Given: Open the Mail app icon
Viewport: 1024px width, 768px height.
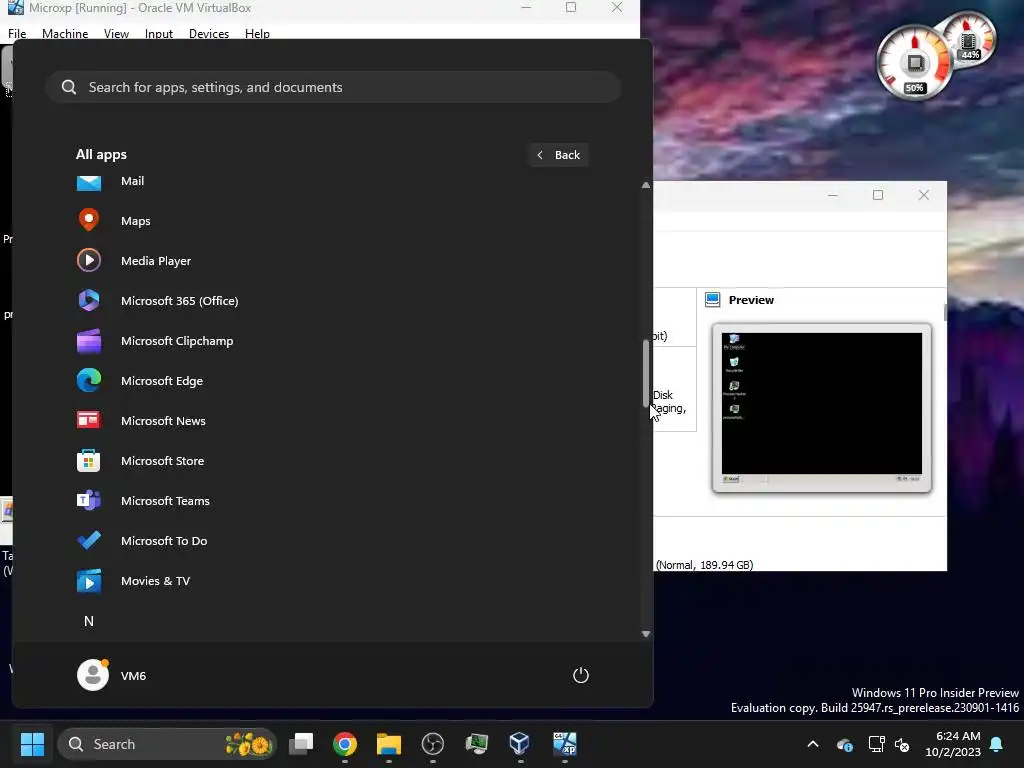Looking at the screenshot, I should [89, 182].
